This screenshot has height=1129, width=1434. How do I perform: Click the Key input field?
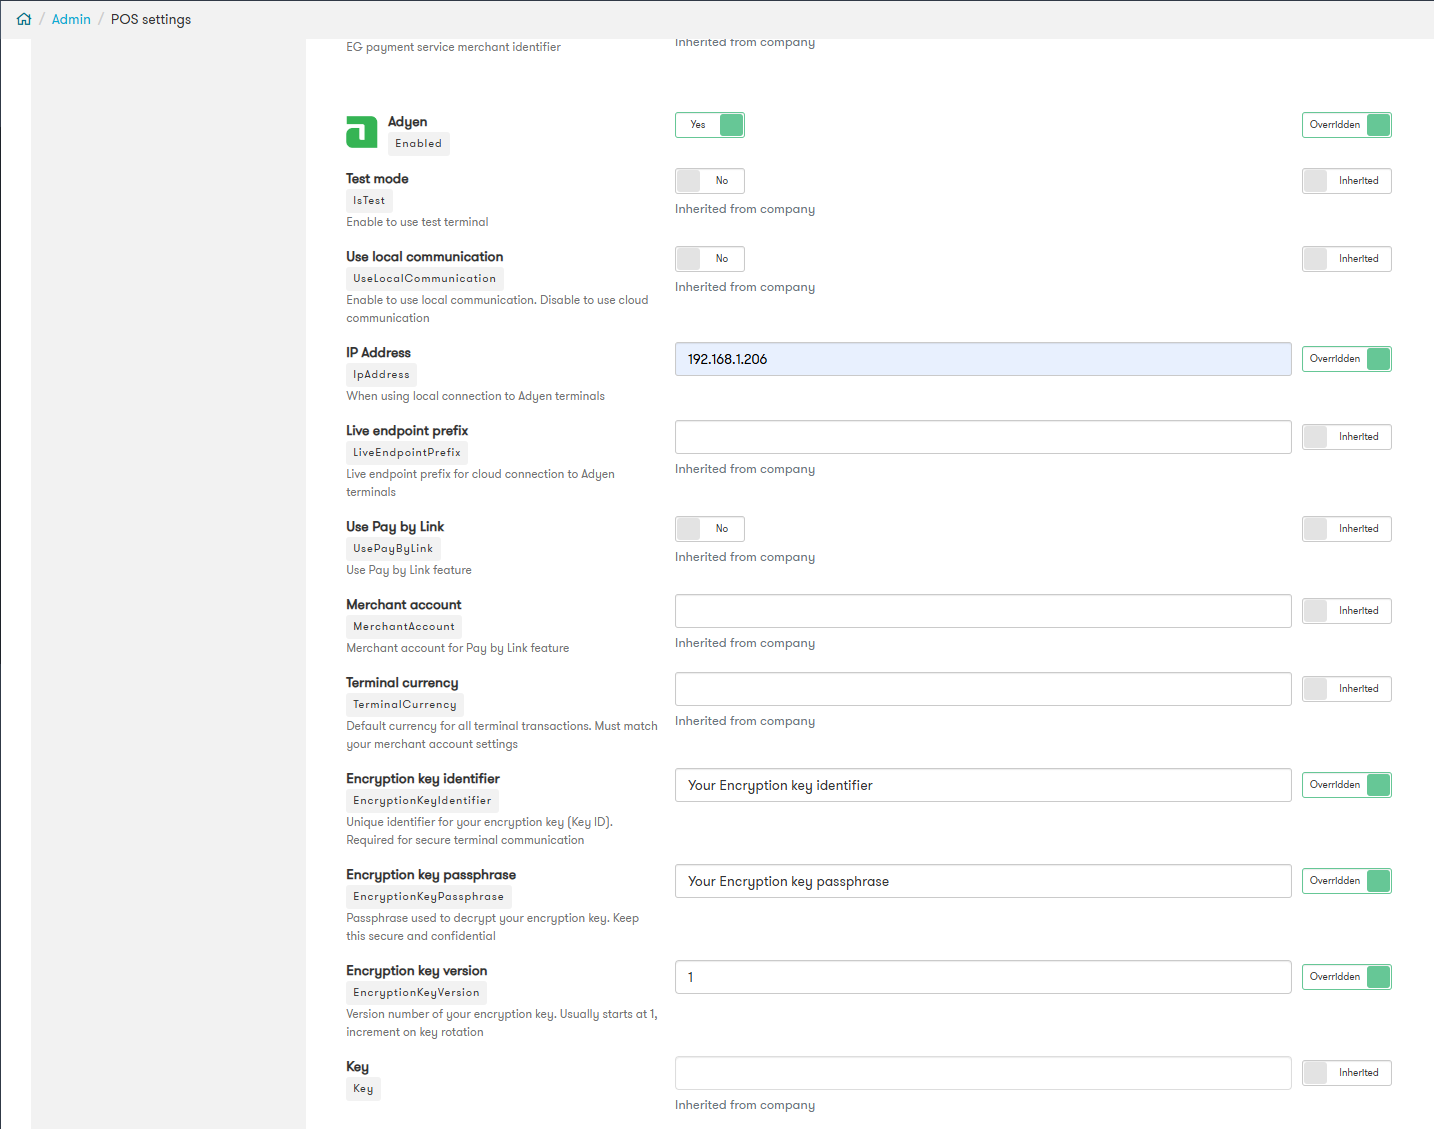click(x=983, y=1073)
